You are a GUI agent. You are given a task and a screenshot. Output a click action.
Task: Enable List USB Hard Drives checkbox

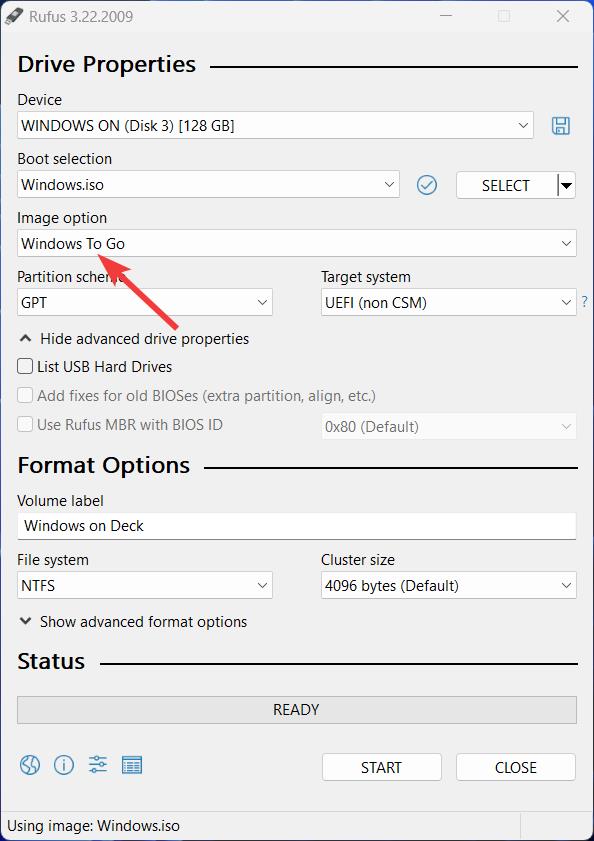tap(25, 366)
